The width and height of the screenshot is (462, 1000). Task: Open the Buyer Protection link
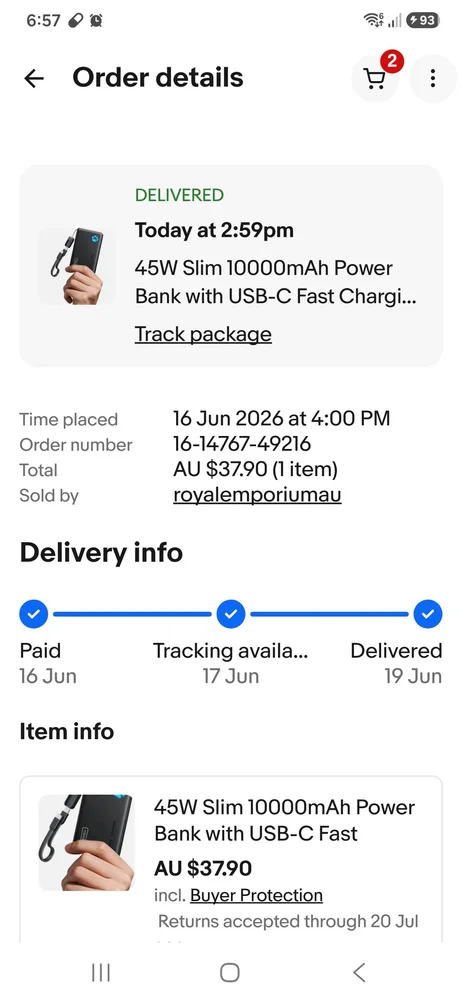pyautogui.click(x=257, y=895)
